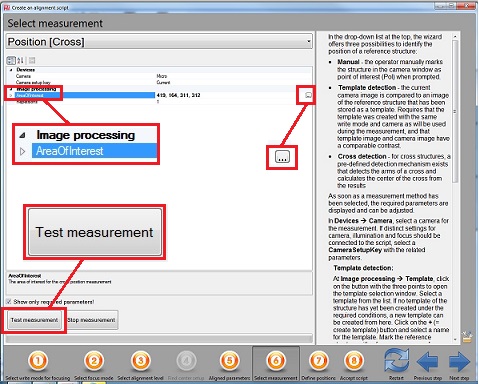Toggle Show only required parameters checkbox
This screenshot has width=479, height=384.
[x=9, y=302]
